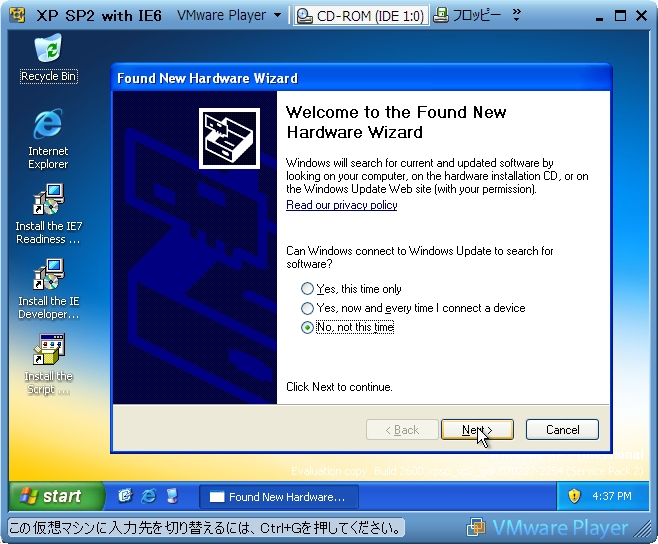Click the Ctrl+G Japanese status message

coord(206,528)
